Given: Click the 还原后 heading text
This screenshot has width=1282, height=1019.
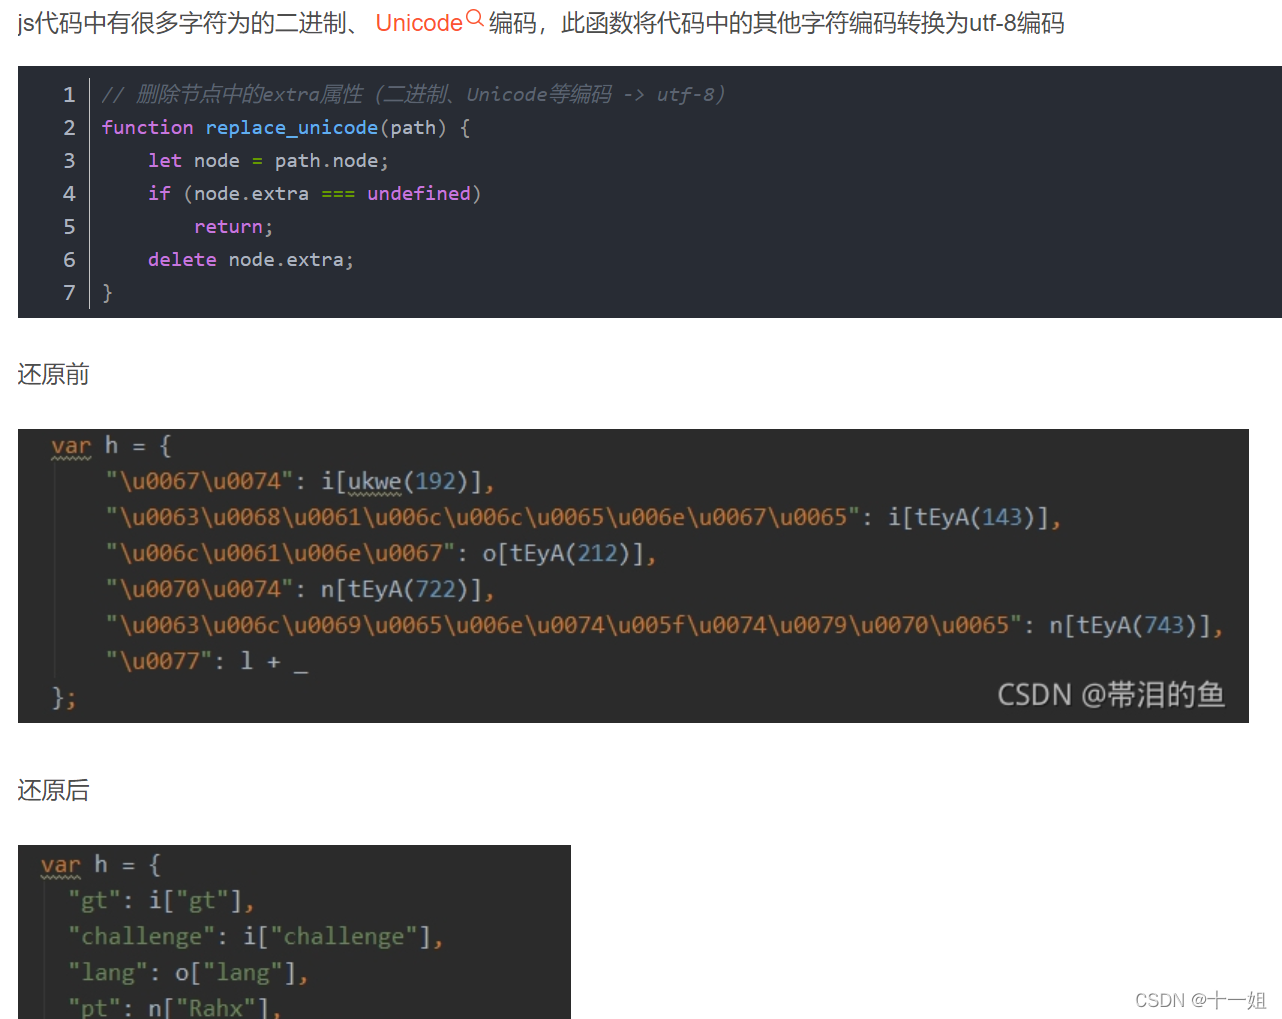Looking at the screenshot, I should tap(54, 791).
